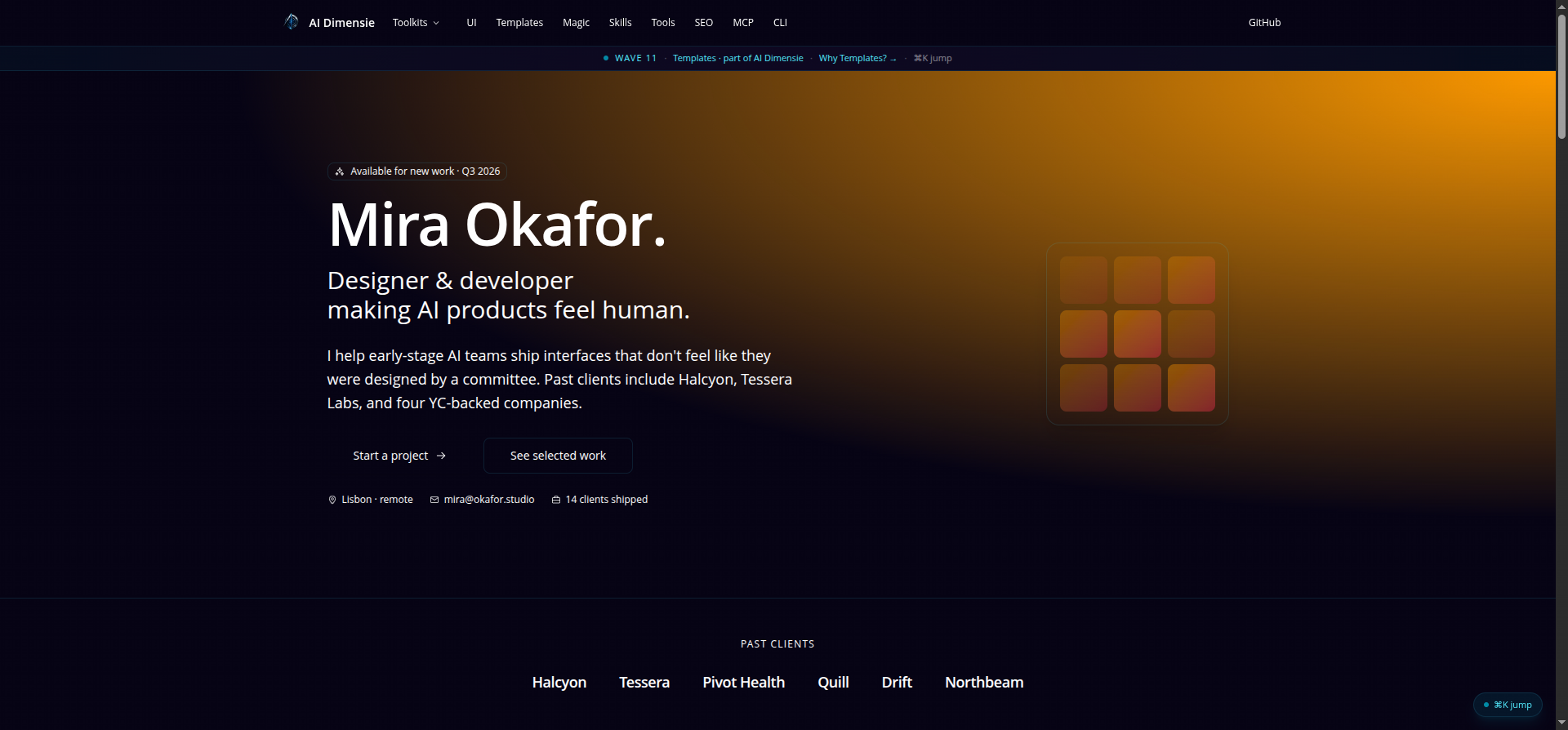Image resolution: width=1568 pixels, height=730 pixels.
Task: Open the Tools navigation item
Action: [663, 22]
